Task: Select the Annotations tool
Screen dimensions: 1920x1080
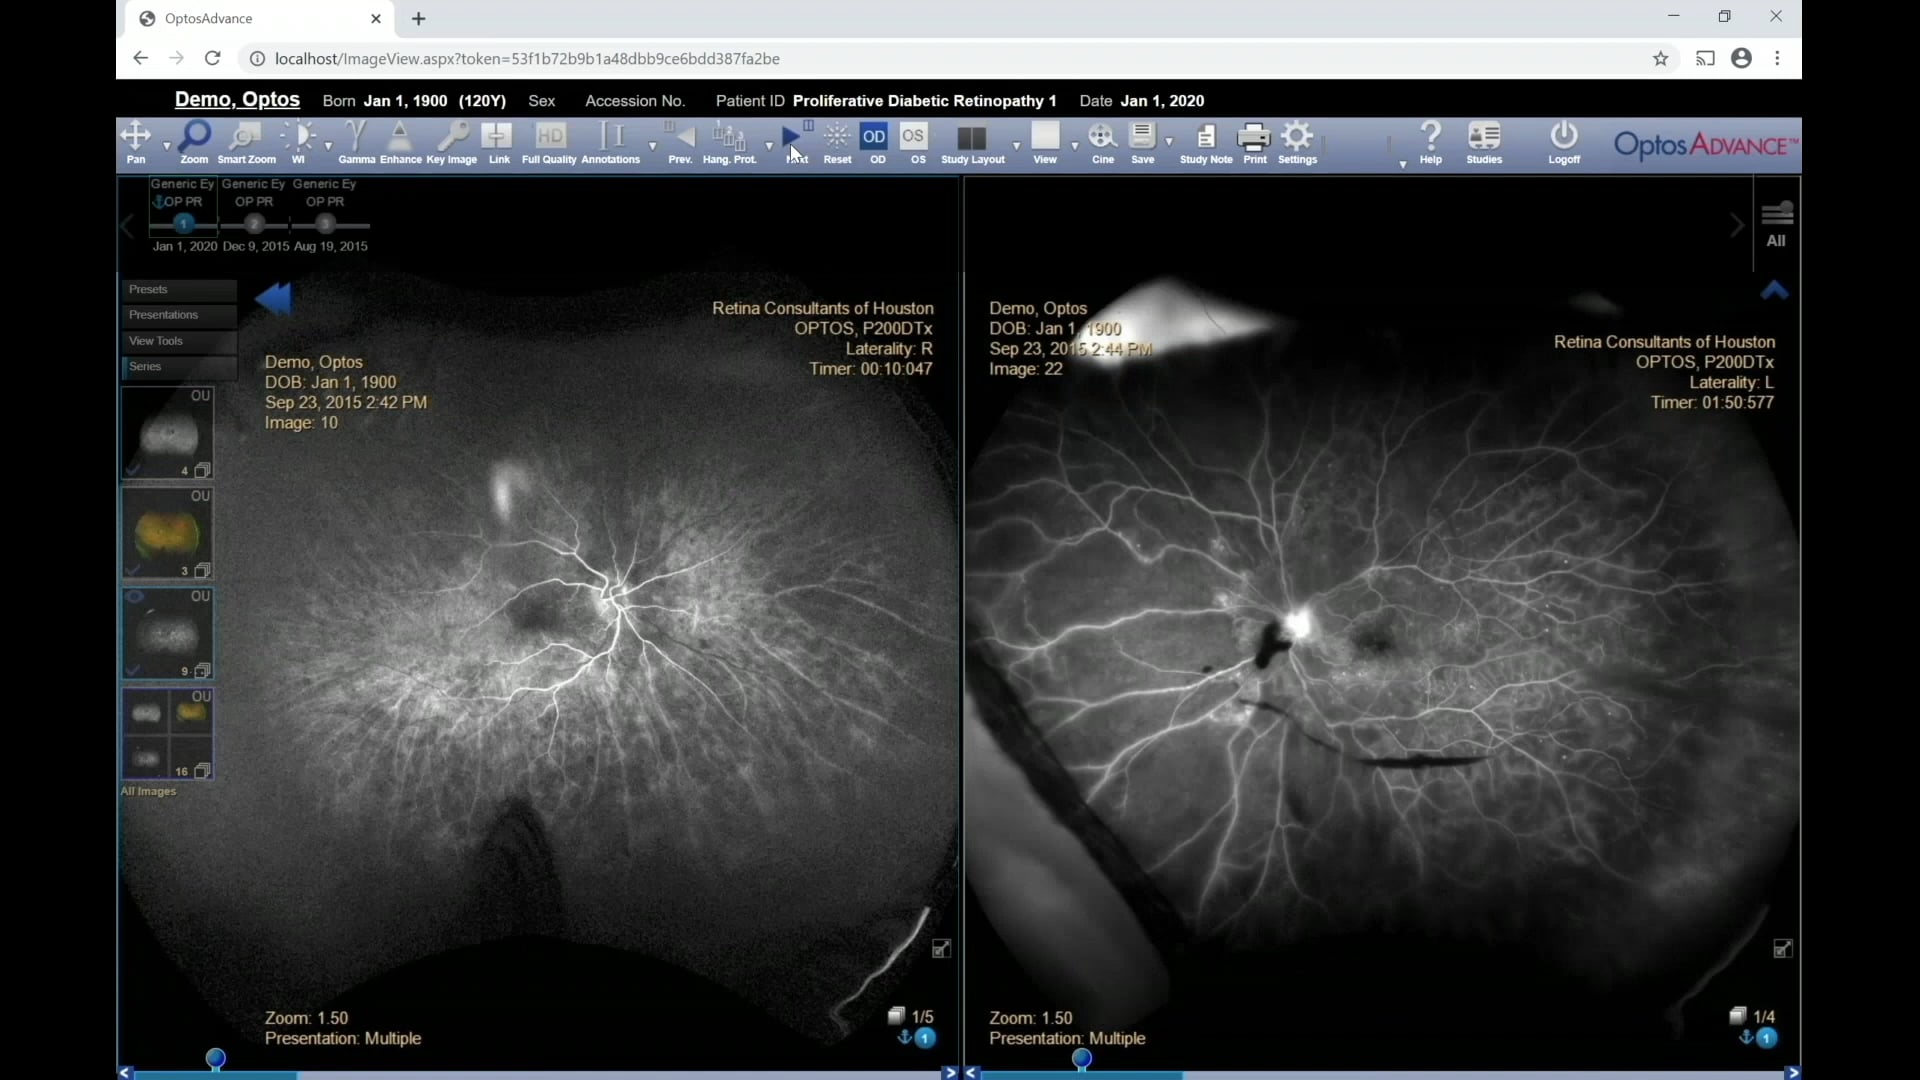Action: pyautogui.click(x=610, y=143)
